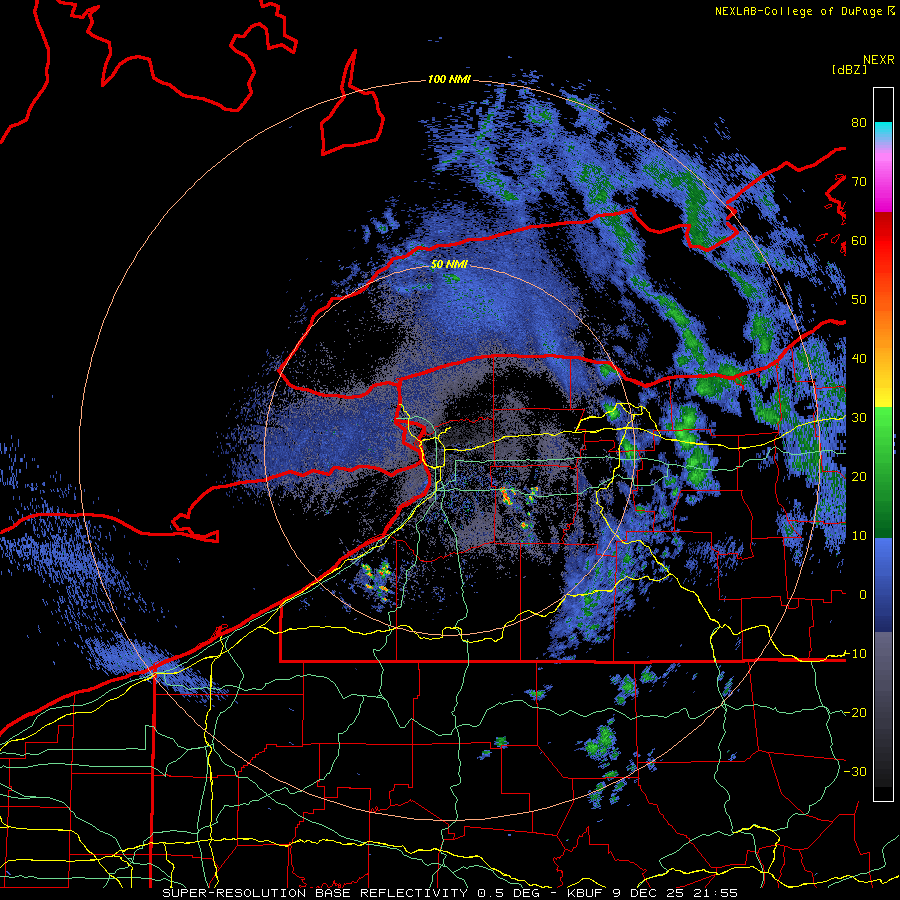Screen dimensions: 900x900
Task: Click the 100 NMI range ring label
Action: click(x=449, y=79)
